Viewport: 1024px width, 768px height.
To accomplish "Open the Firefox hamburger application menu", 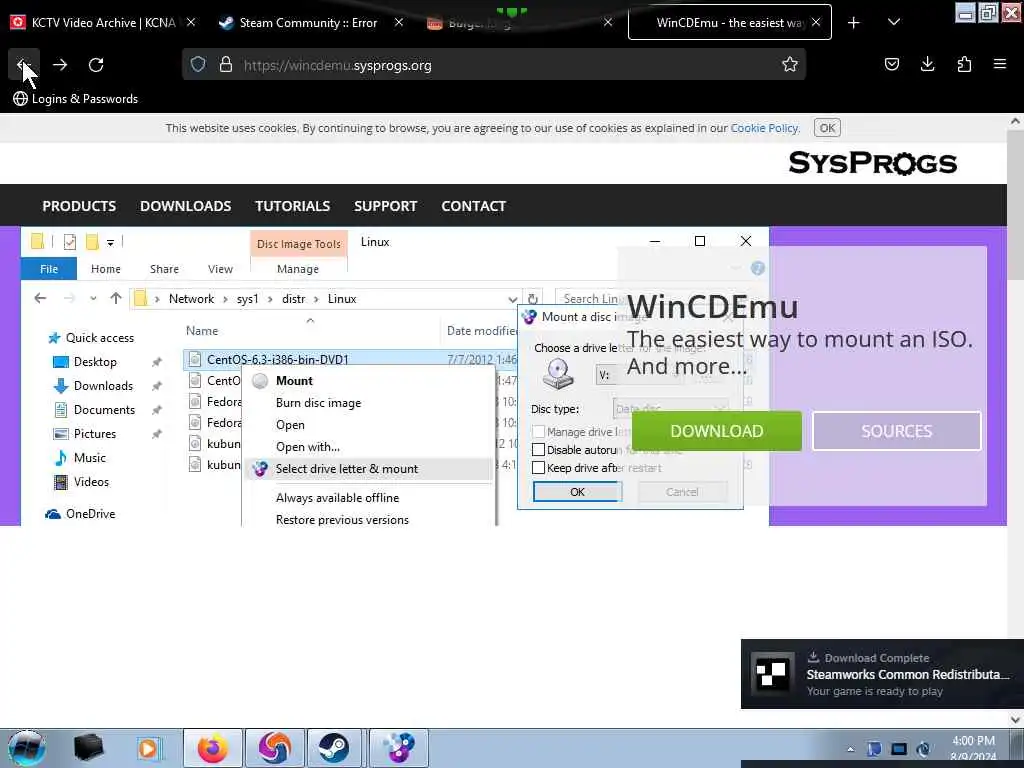I will pyautogui.click(x=999, y=64).
